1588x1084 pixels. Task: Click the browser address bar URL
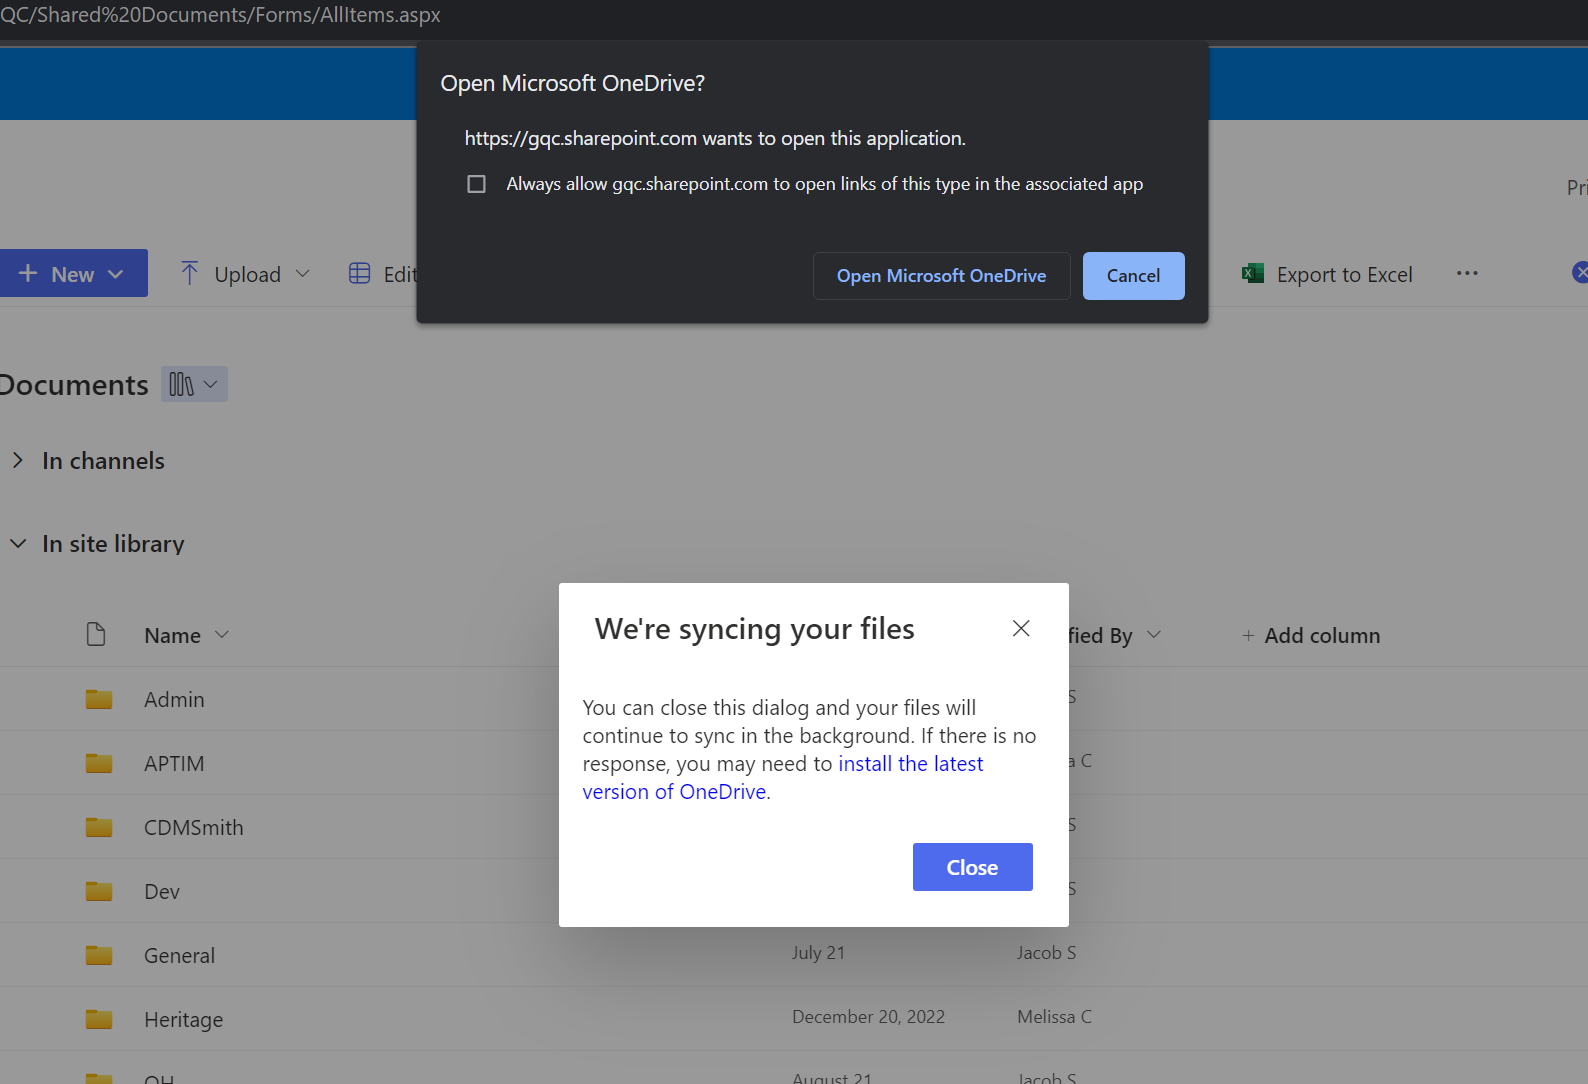pyautogui.click(x=220, y=15)
